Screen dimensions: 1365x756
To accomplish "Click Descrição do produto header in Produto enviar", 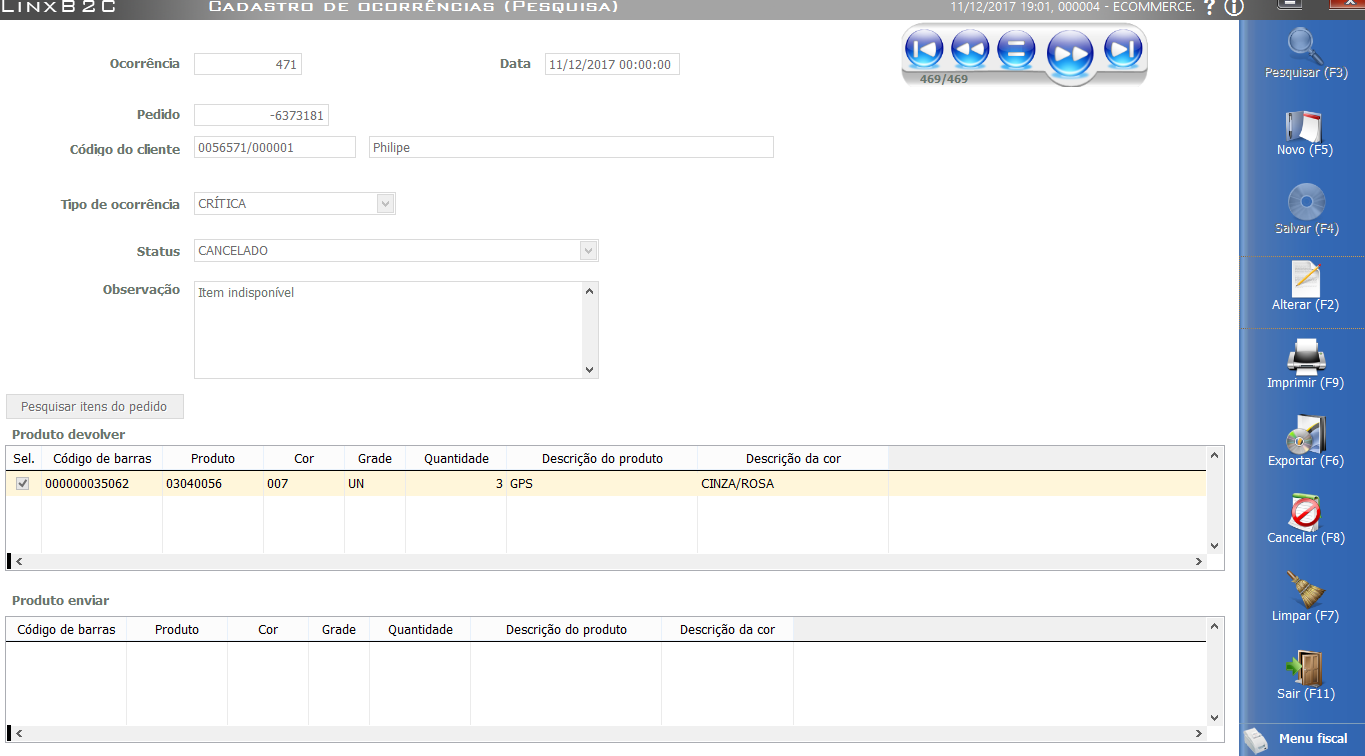I will (566, 630).
